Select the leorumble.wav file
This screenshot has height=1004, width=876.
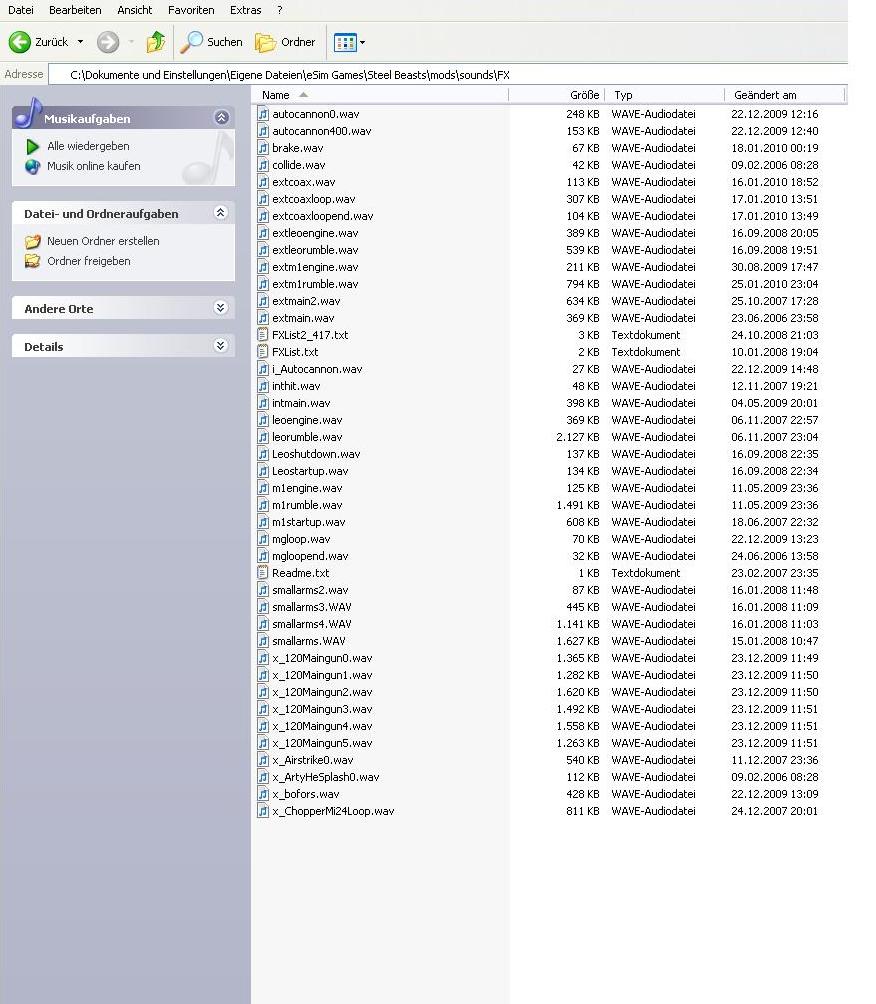(x=307, y=437)
